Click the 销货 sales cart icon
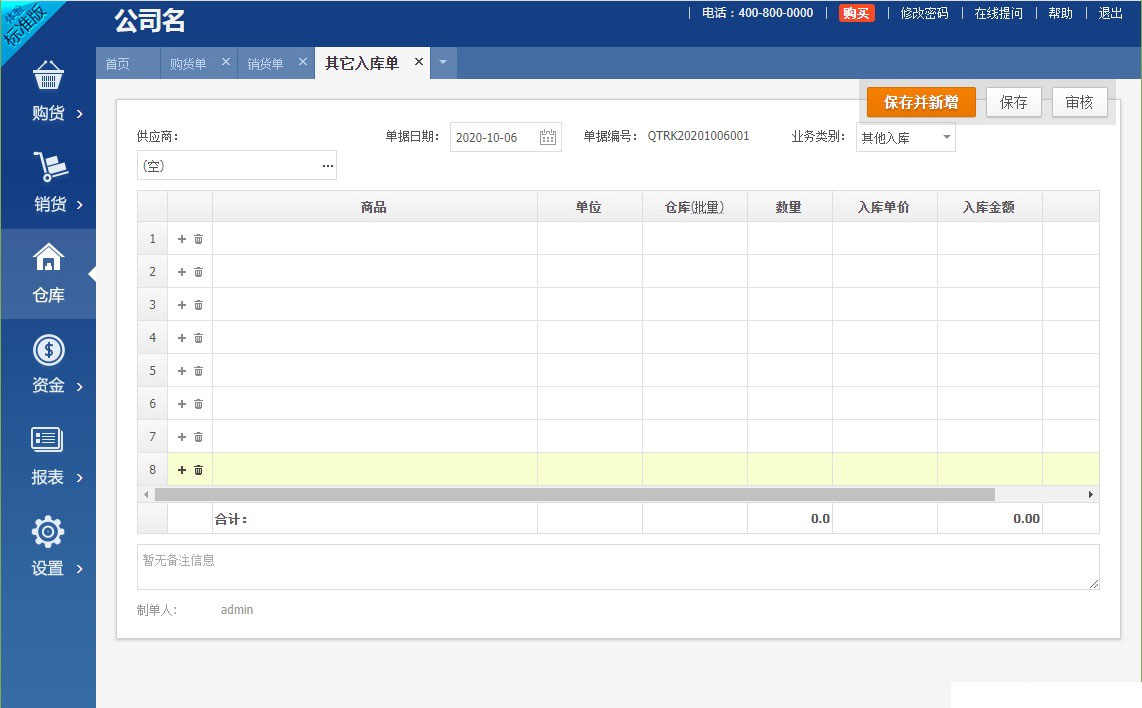 point(48,167)
